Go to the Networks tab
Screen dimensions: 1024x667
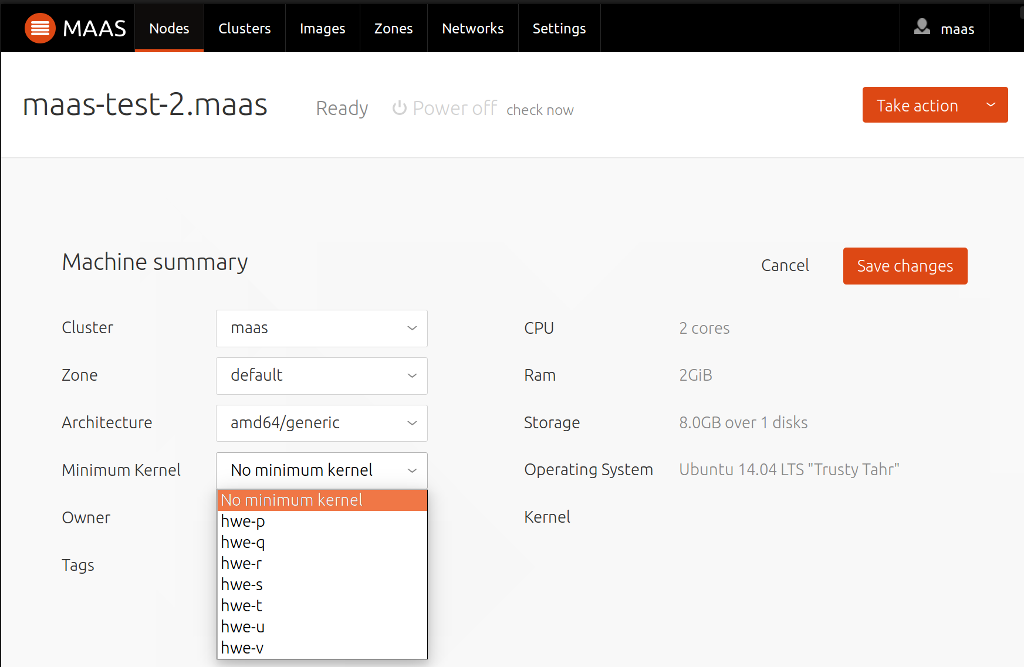tap(473, 28)
